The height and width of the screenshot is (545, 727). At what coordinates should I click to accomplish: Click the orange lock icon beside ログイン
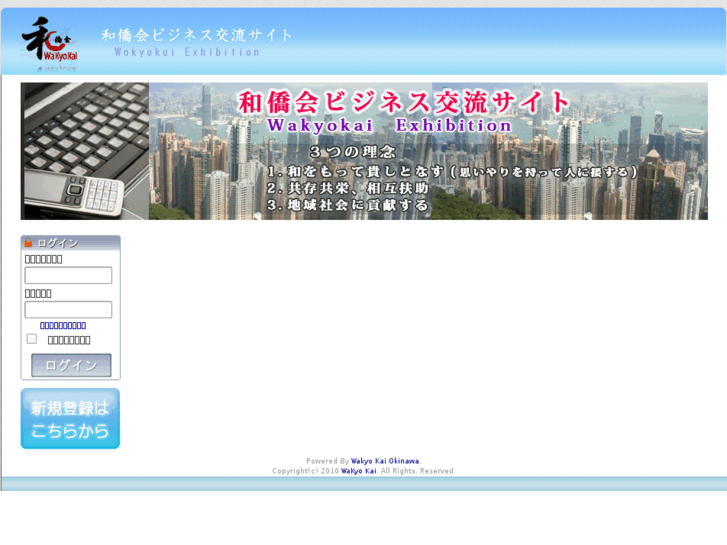point(28,242)
